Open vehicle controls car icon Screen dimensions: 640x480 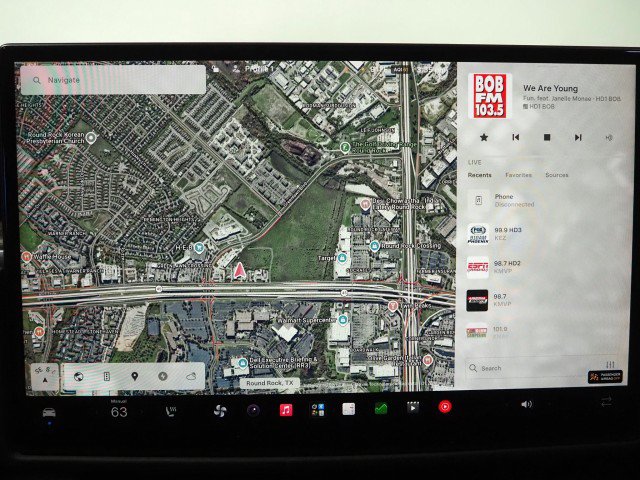click(49, 412)
